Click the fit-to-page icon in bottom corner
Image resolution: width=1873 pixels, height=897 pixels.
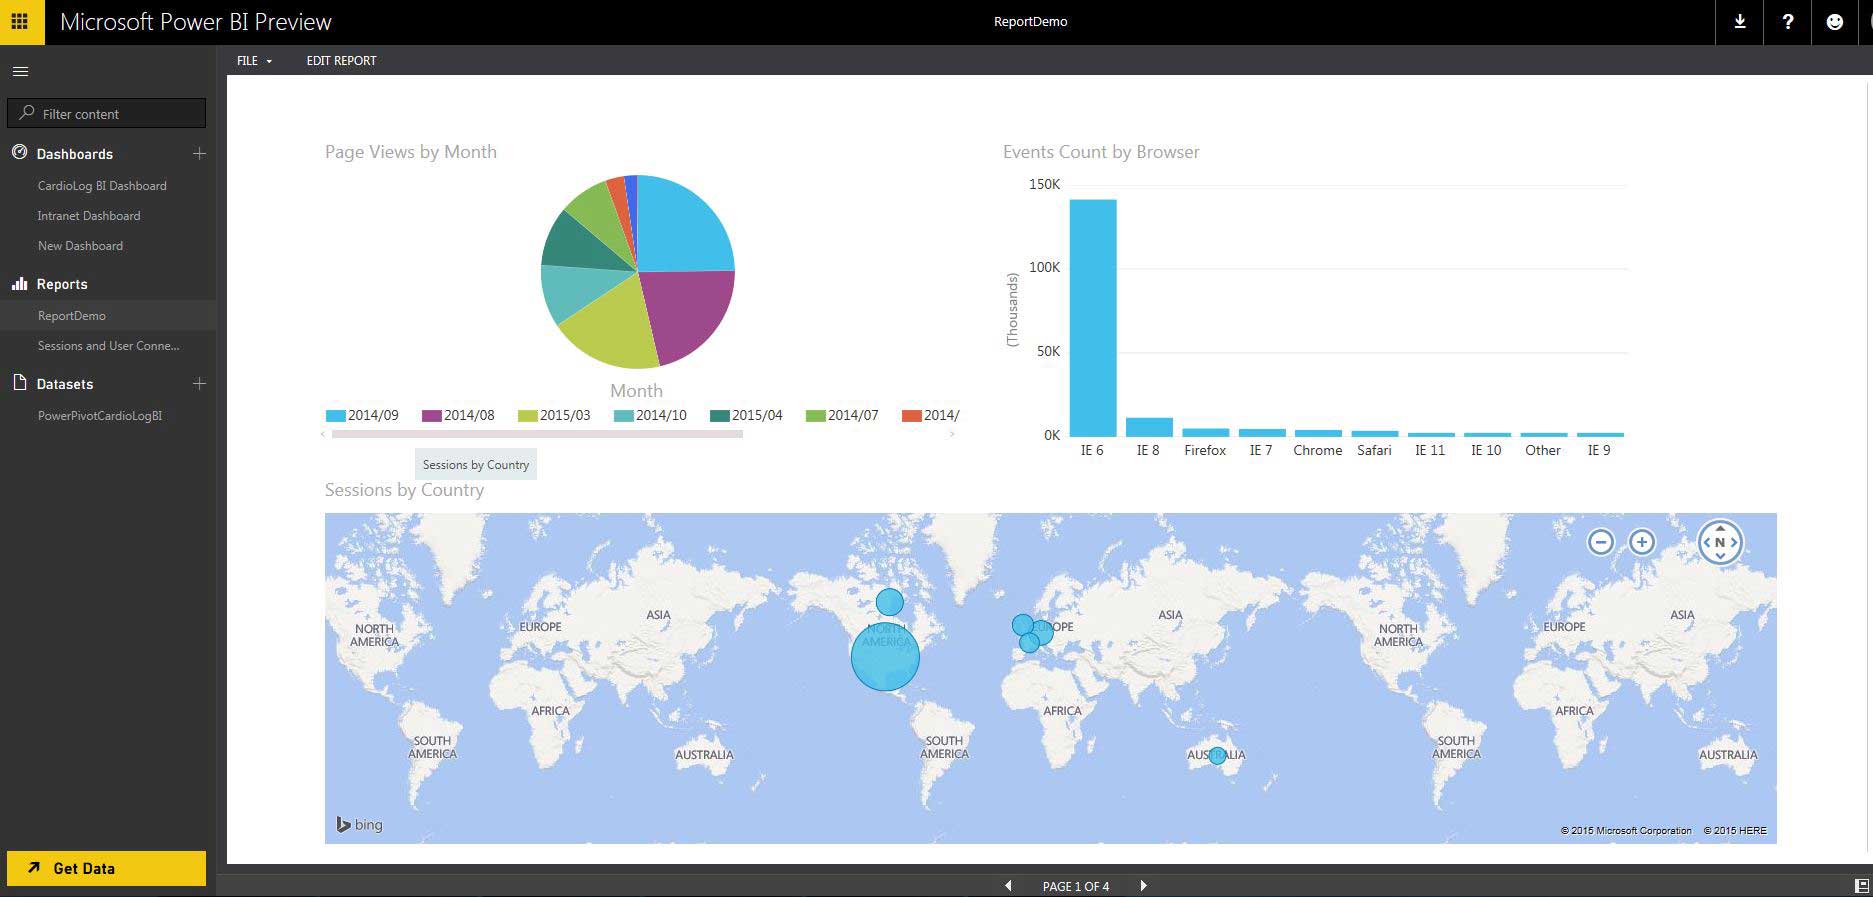click(x=1861, y=886)
